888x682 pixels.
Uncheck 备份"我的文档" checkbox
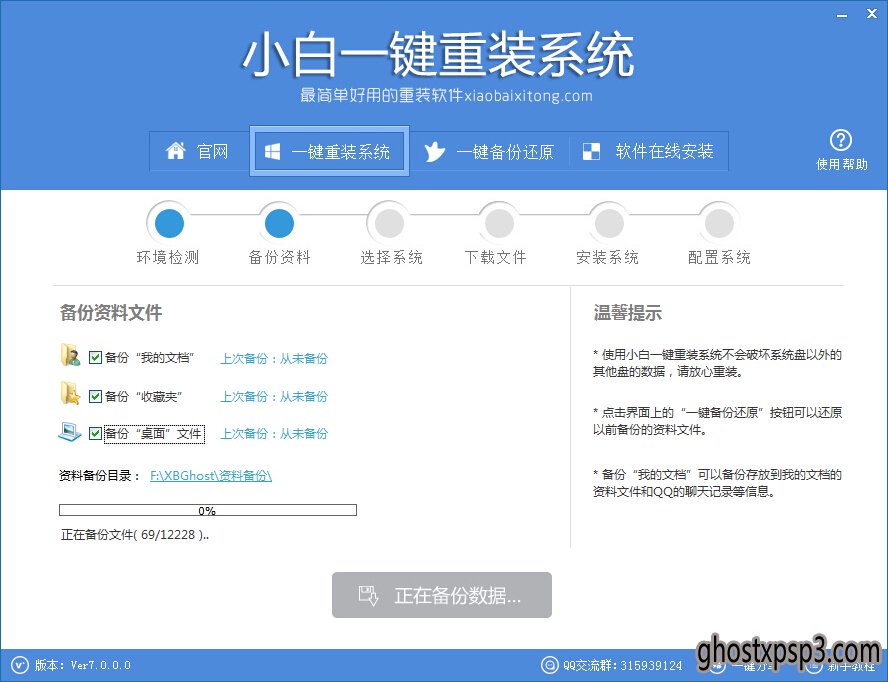95,357
